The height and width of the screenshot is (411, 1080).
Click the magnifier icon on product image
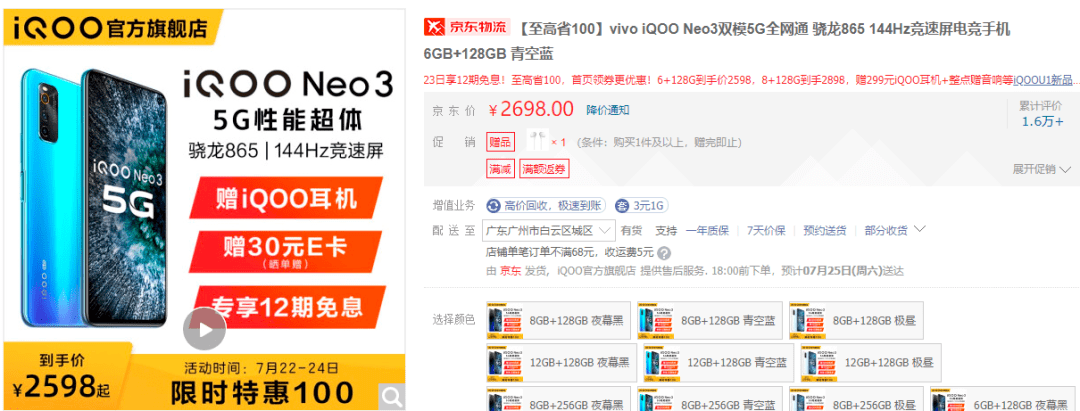(x=391, y=396)
